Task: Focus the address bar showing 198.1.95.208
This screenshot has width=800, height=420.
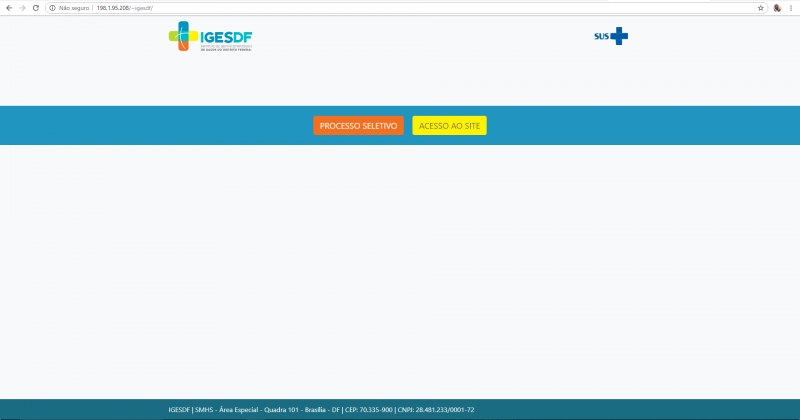Action: pos(400,7)
